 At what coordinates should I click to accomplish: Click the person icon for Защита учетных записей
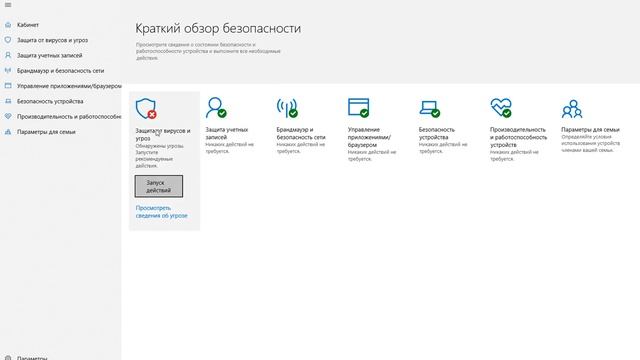pyautogui.click(x=8, y=55)
